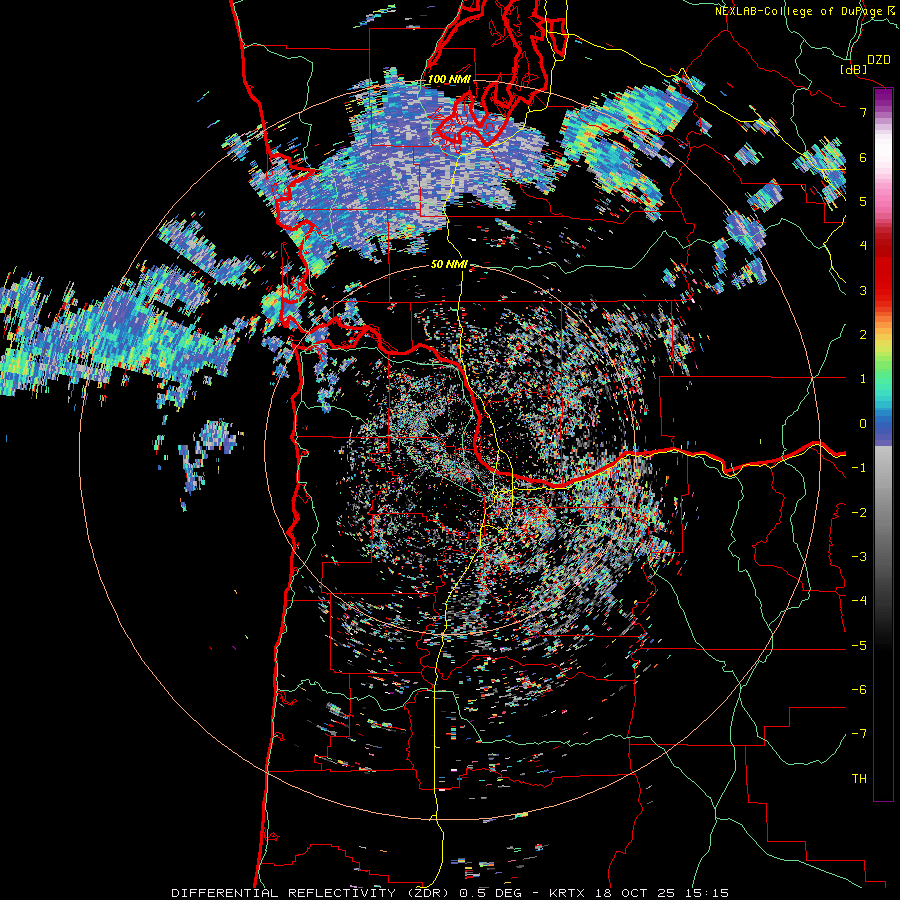Click the '18 OCT 25' date in the caption

pos(634,893)
